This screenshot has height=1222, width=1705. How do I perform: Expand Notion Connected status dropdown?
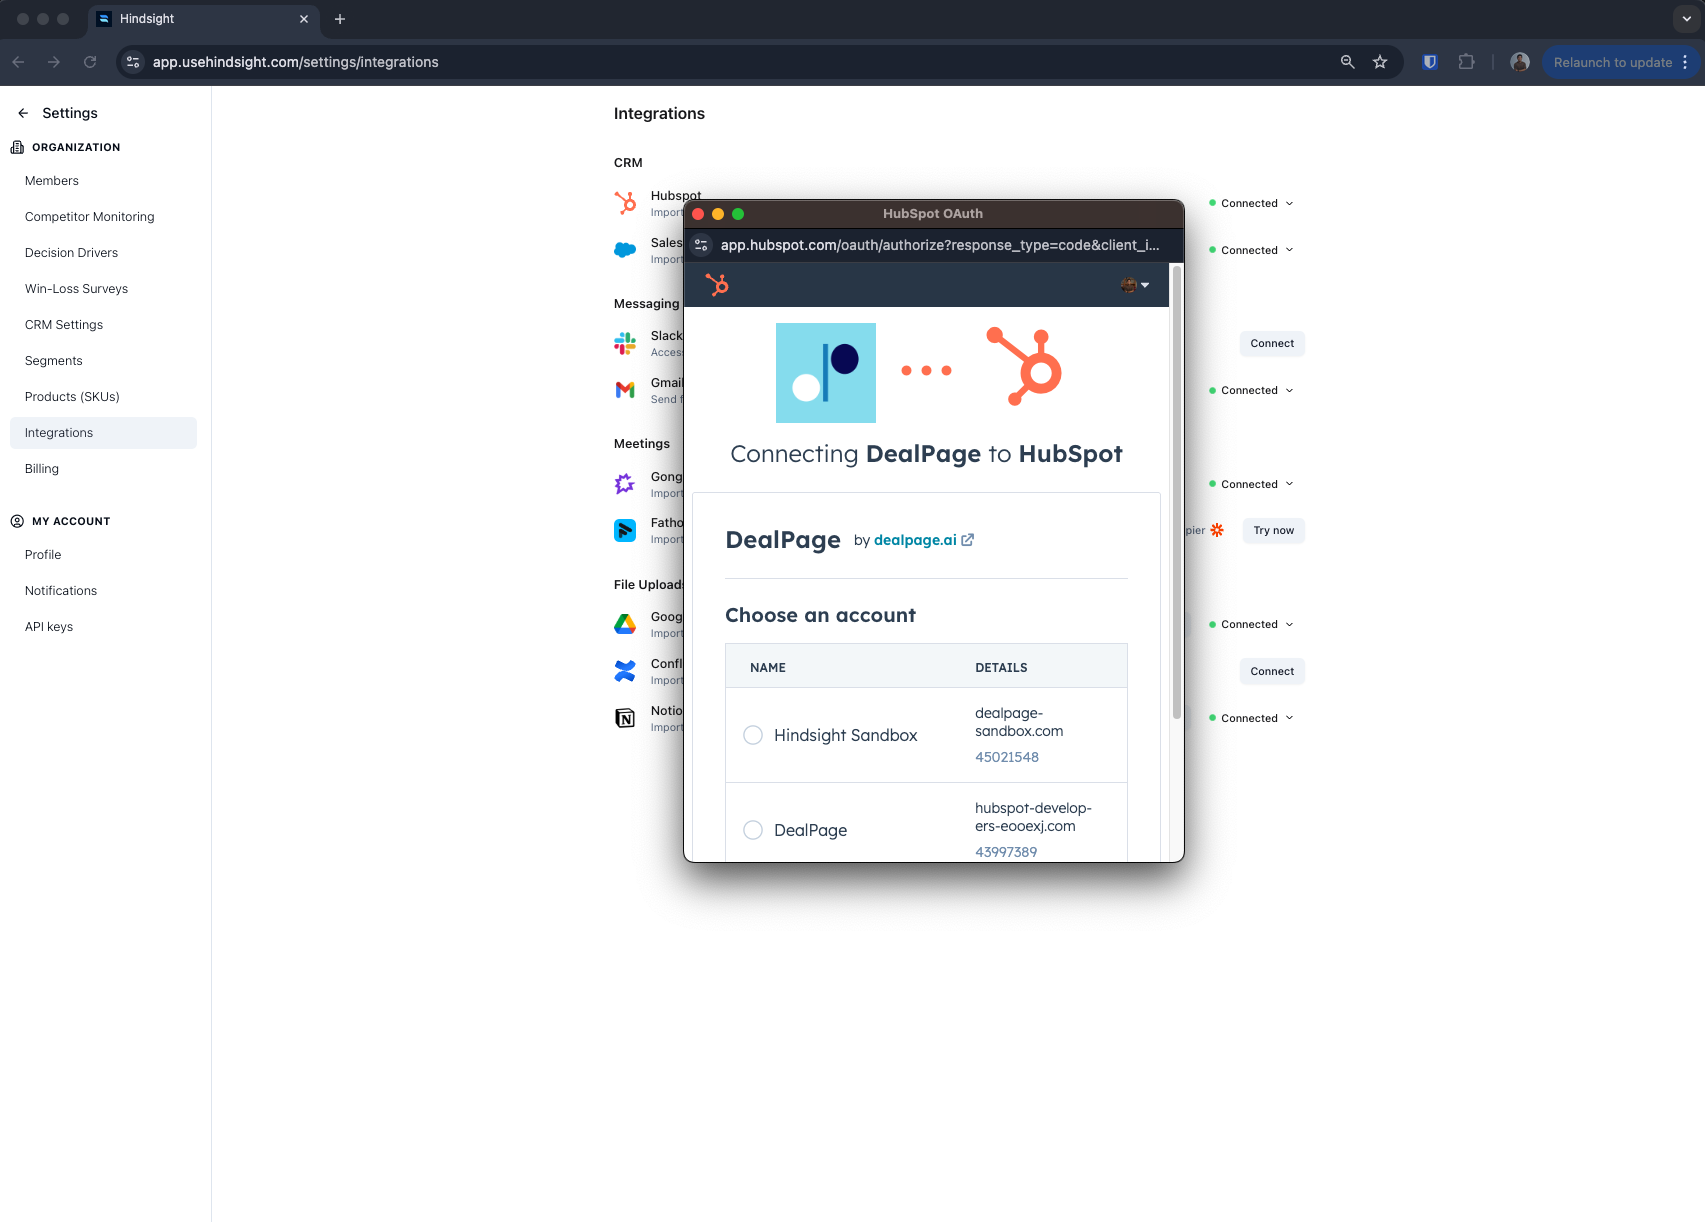point(1251,718)
